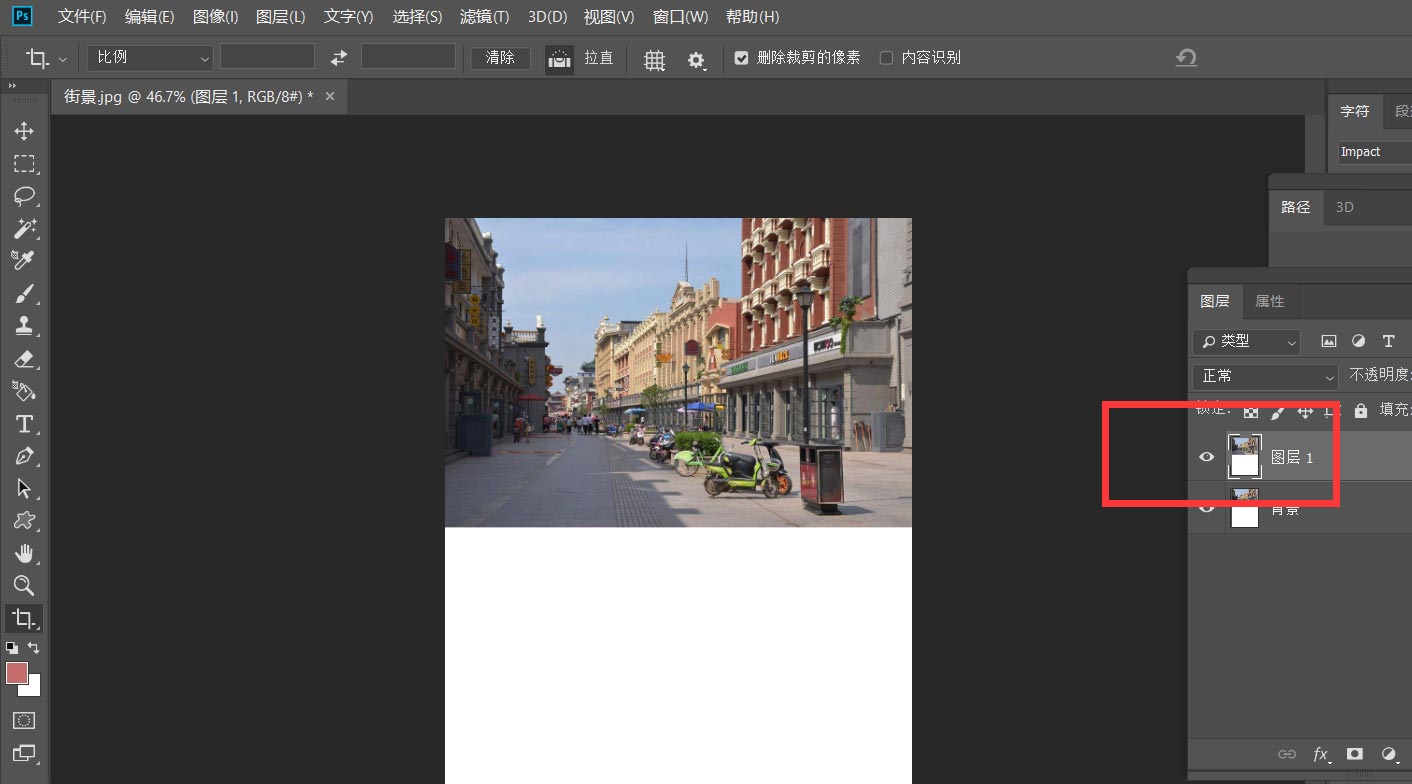This screenshot has height=784, width=1412.
Task: Open the 图层(L) menu
Action: click(280, 17)
